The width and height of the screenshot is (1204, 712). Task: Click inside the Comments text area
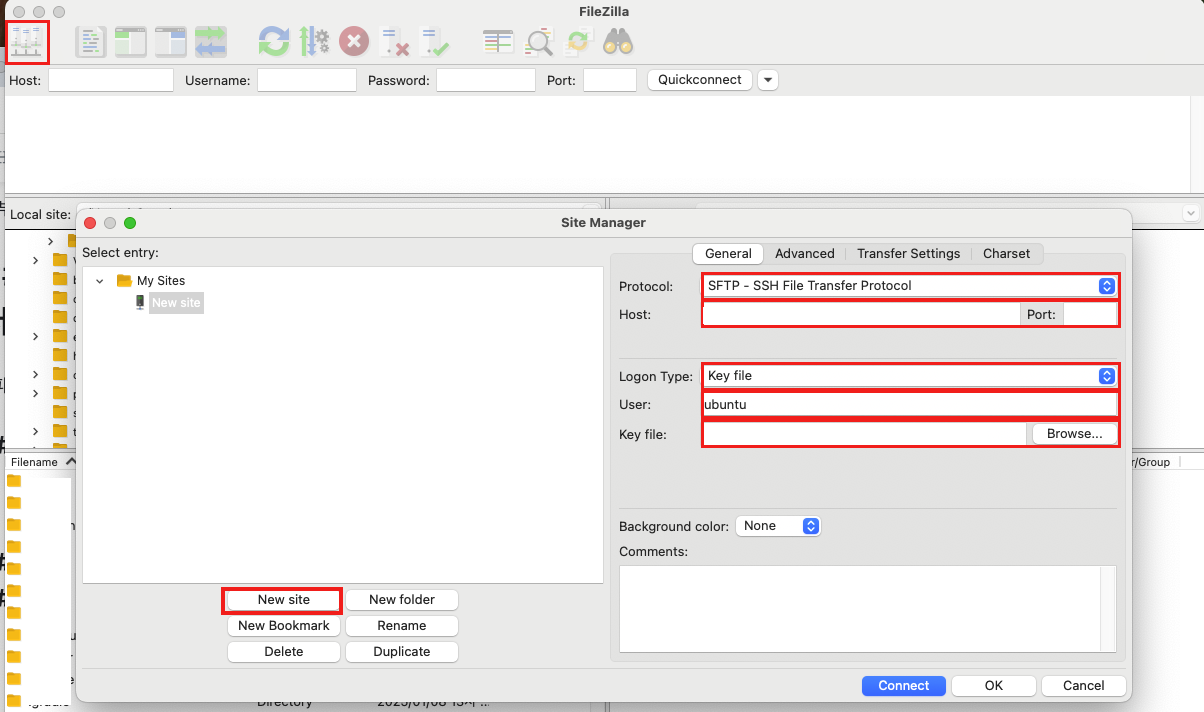click(860, 609)
